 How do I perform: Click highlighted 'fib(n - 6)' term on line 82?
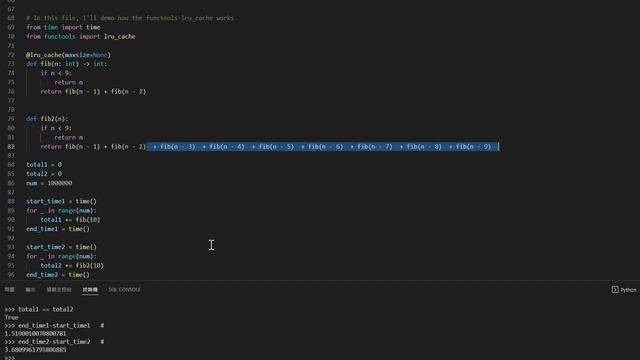point(325,147)
